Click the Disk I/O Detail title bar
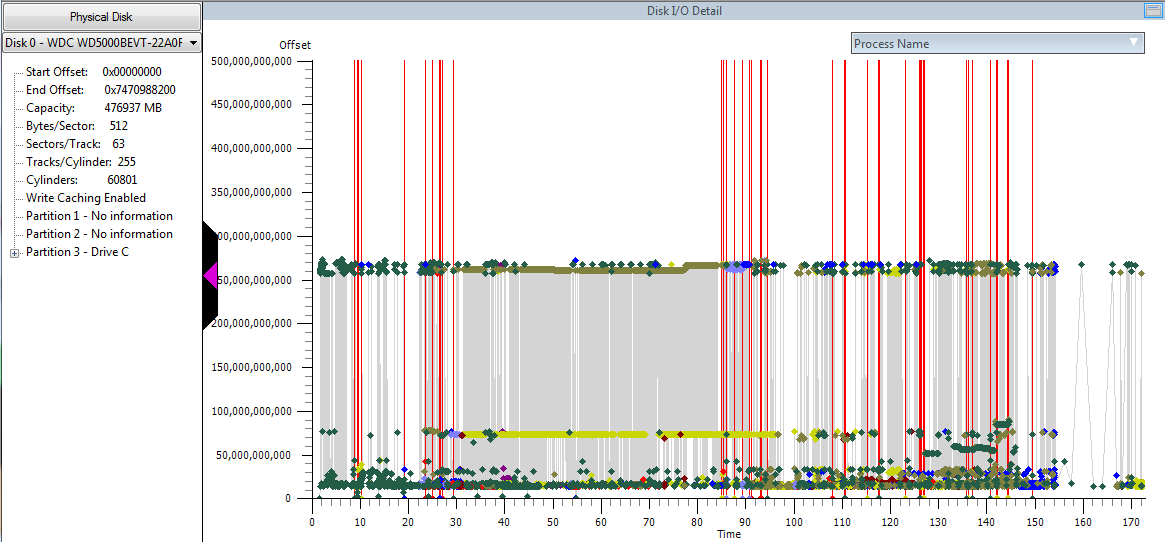This screenshot has width=1165, height=542. point(684,11)
